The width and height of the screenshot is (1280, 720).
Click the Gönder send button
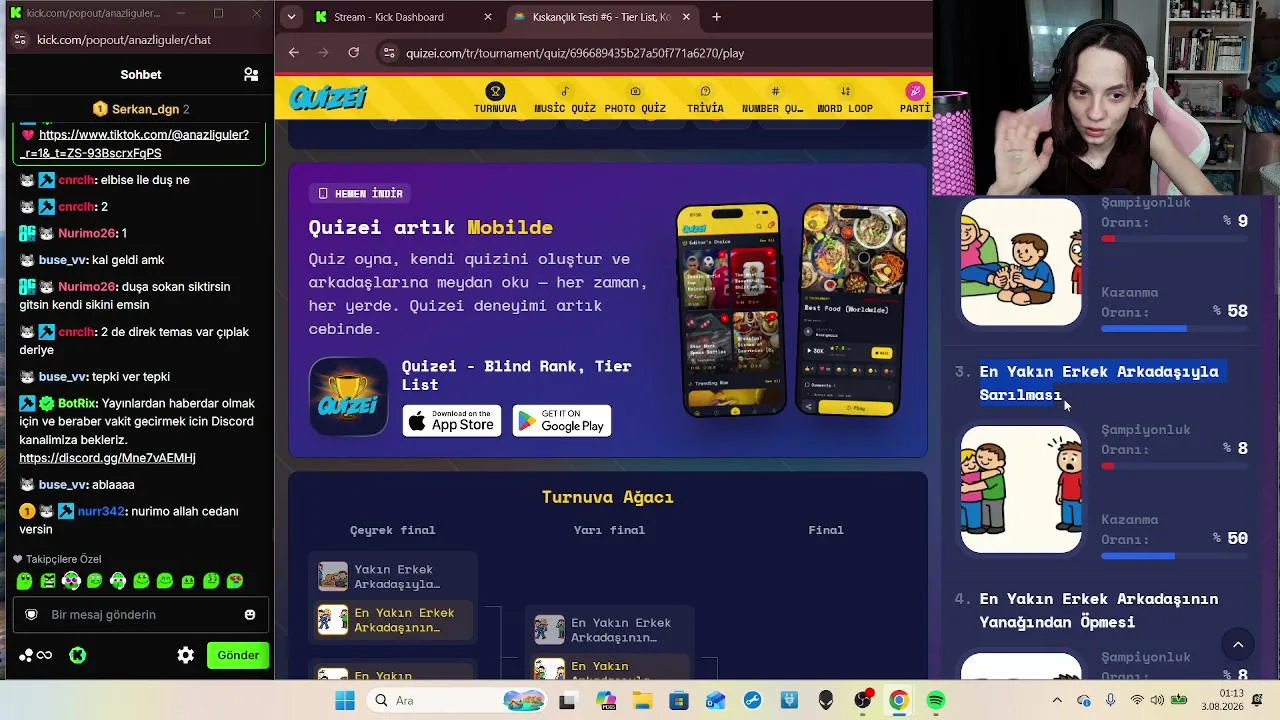[x=238, y=655]
